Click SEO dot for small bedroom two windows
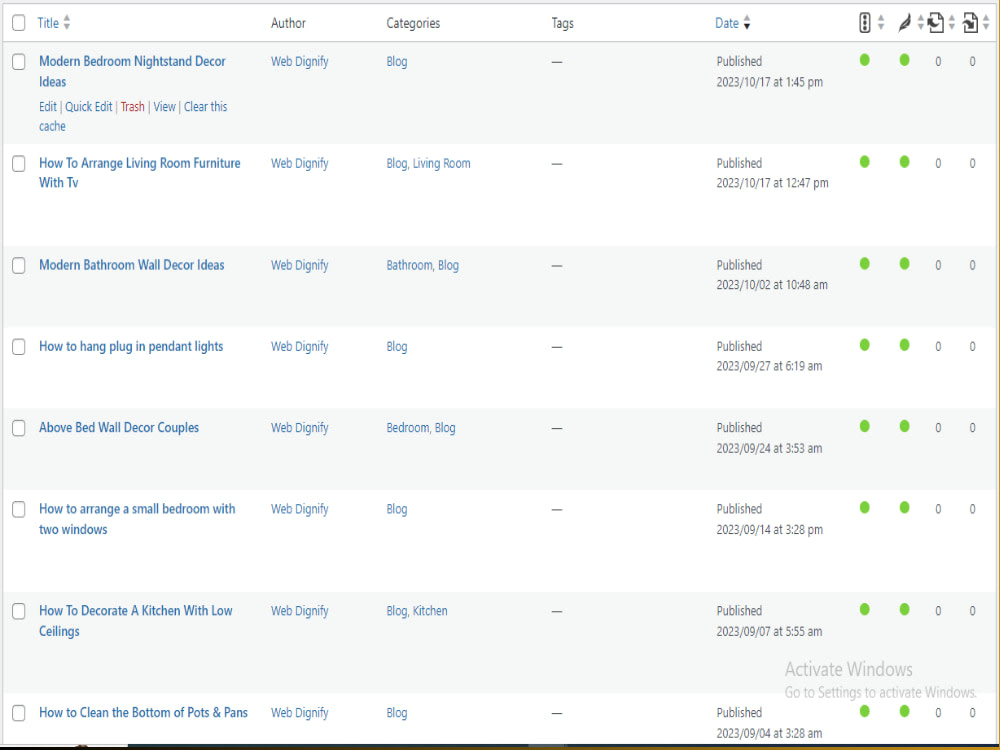Image resolution: width=1000 pixels, height=750 pixels. tap(864, 508)
